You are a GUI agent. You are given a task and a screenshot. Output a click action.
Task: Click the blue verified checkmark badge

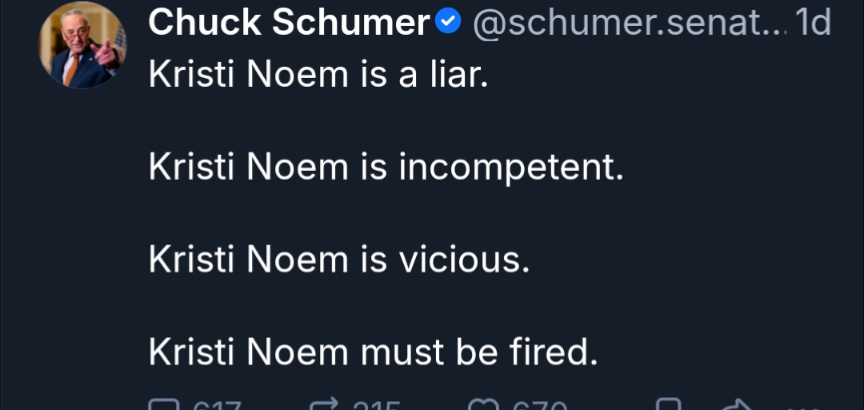point(450,23)
